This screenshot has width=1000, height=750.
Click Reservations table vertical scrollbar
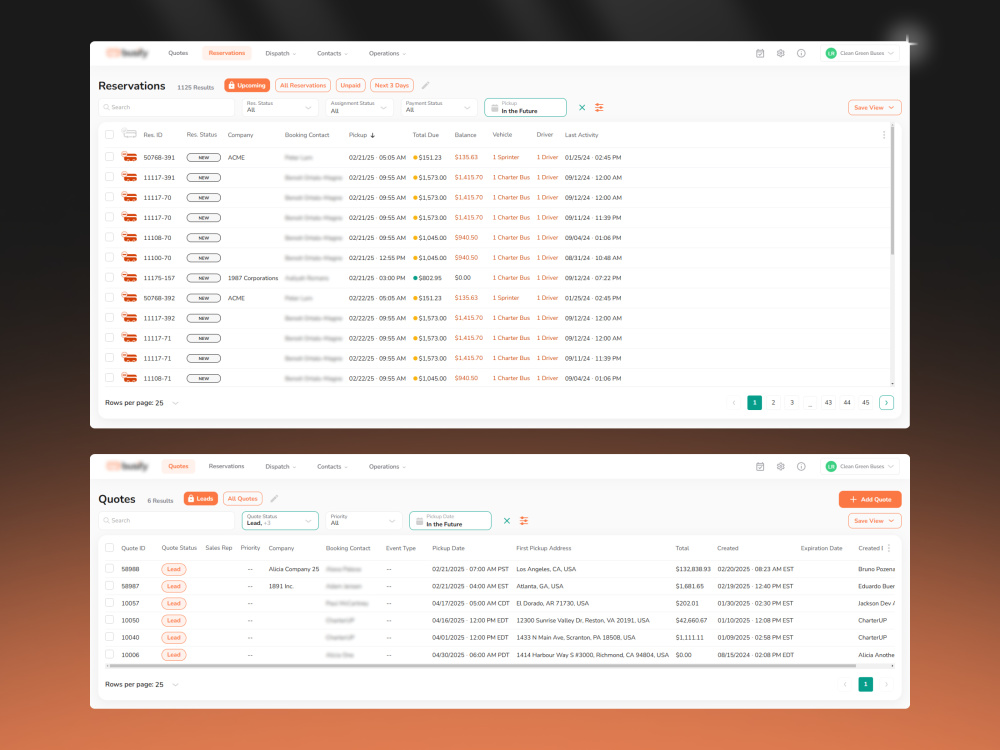892,191
